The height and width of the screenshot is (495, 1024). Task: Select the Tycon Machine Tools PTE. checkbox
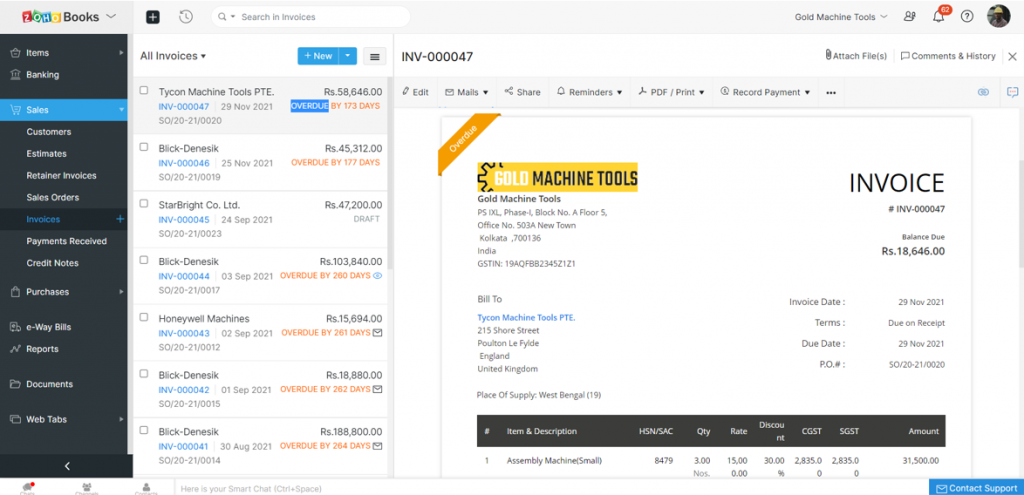click(144, 91)
